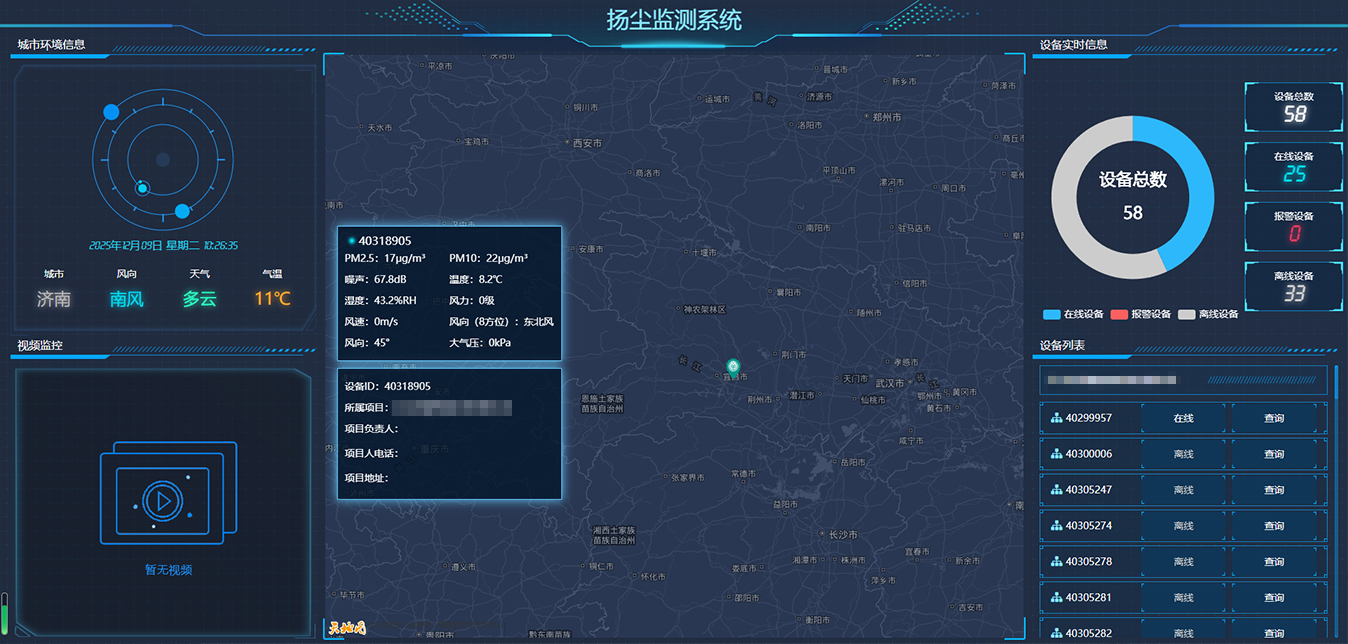
Task: Toggle 在线设备 legend item under donut chart
Action: [1073, 314]
